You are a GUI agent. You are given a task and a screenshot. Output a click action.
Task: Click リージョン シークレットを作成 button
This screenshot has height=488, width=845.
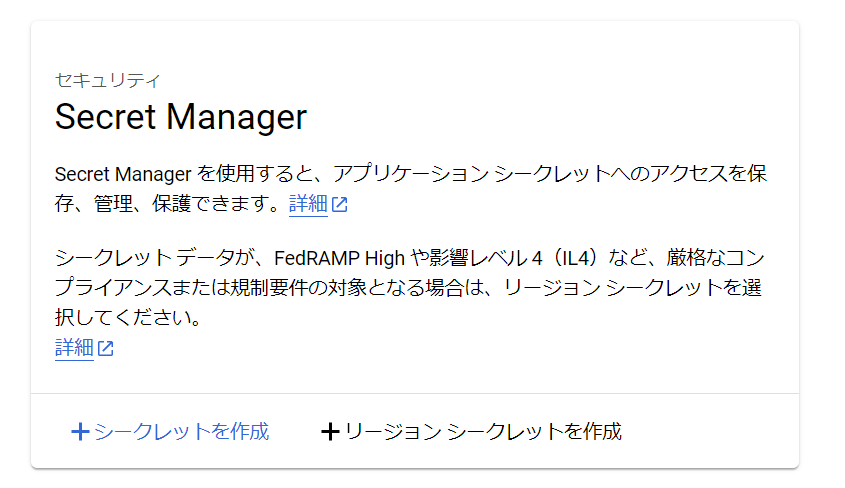(472, 431)
